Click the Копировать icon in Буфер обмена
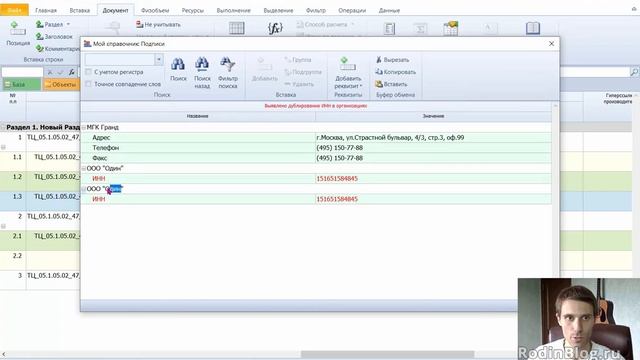 [379, 72]
